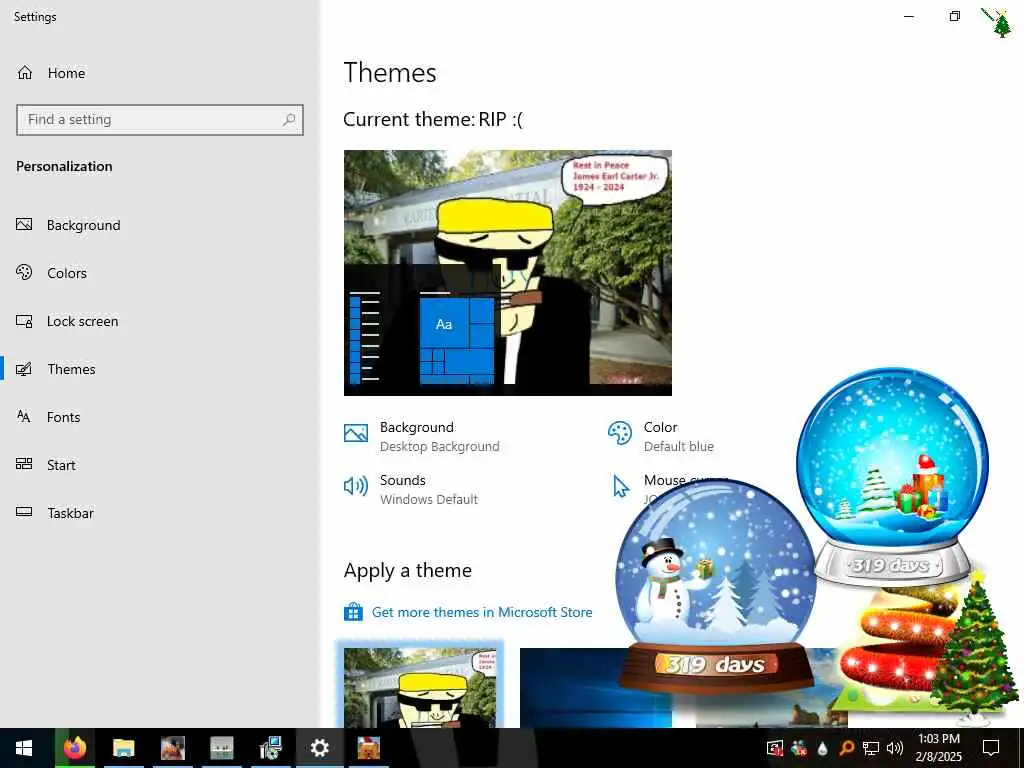
Task: Click the colorful people tray icon
Action: pos(799,748)
